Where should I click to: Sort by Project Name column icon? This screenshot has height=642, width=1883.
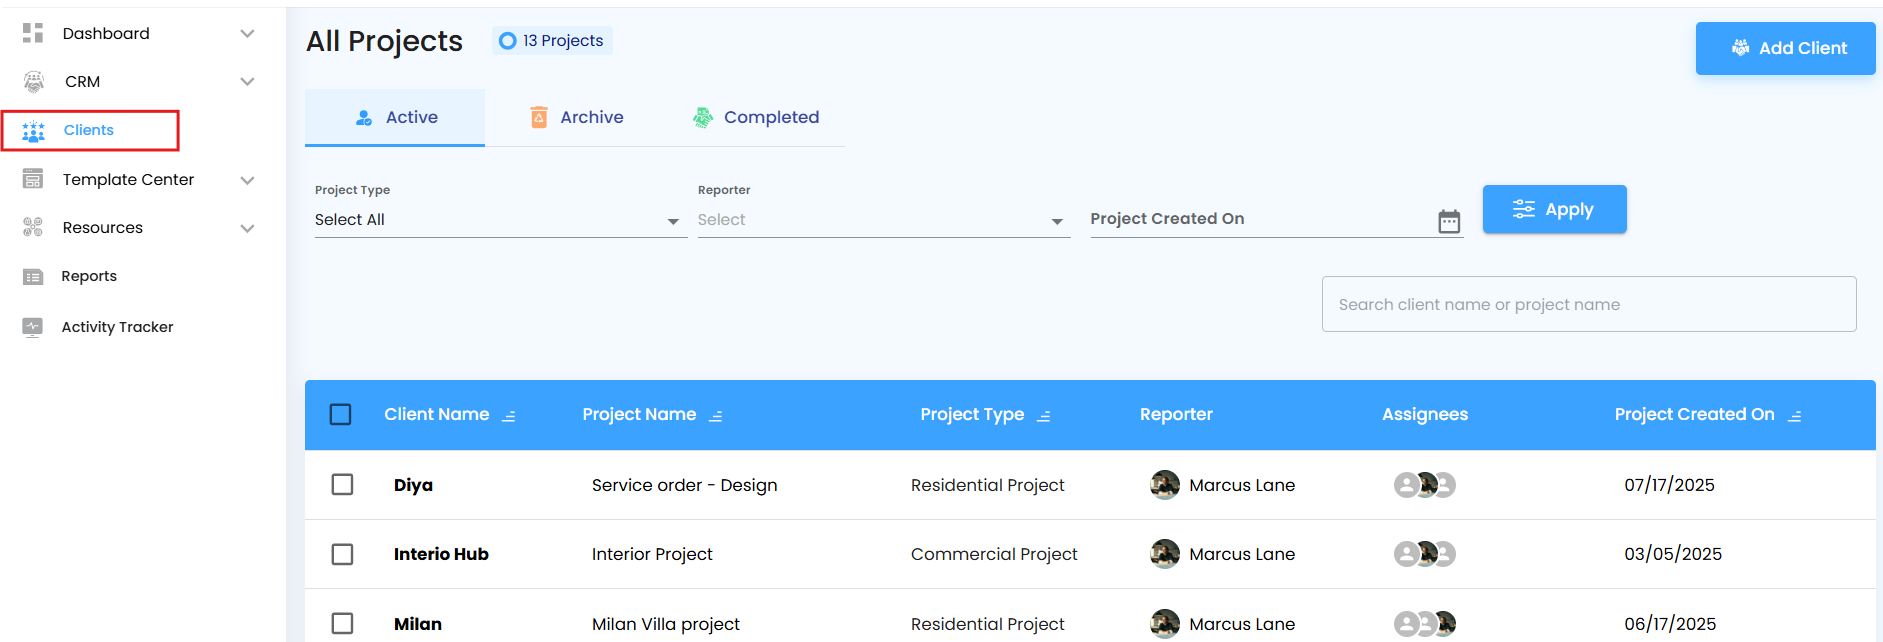click(716, 416)
